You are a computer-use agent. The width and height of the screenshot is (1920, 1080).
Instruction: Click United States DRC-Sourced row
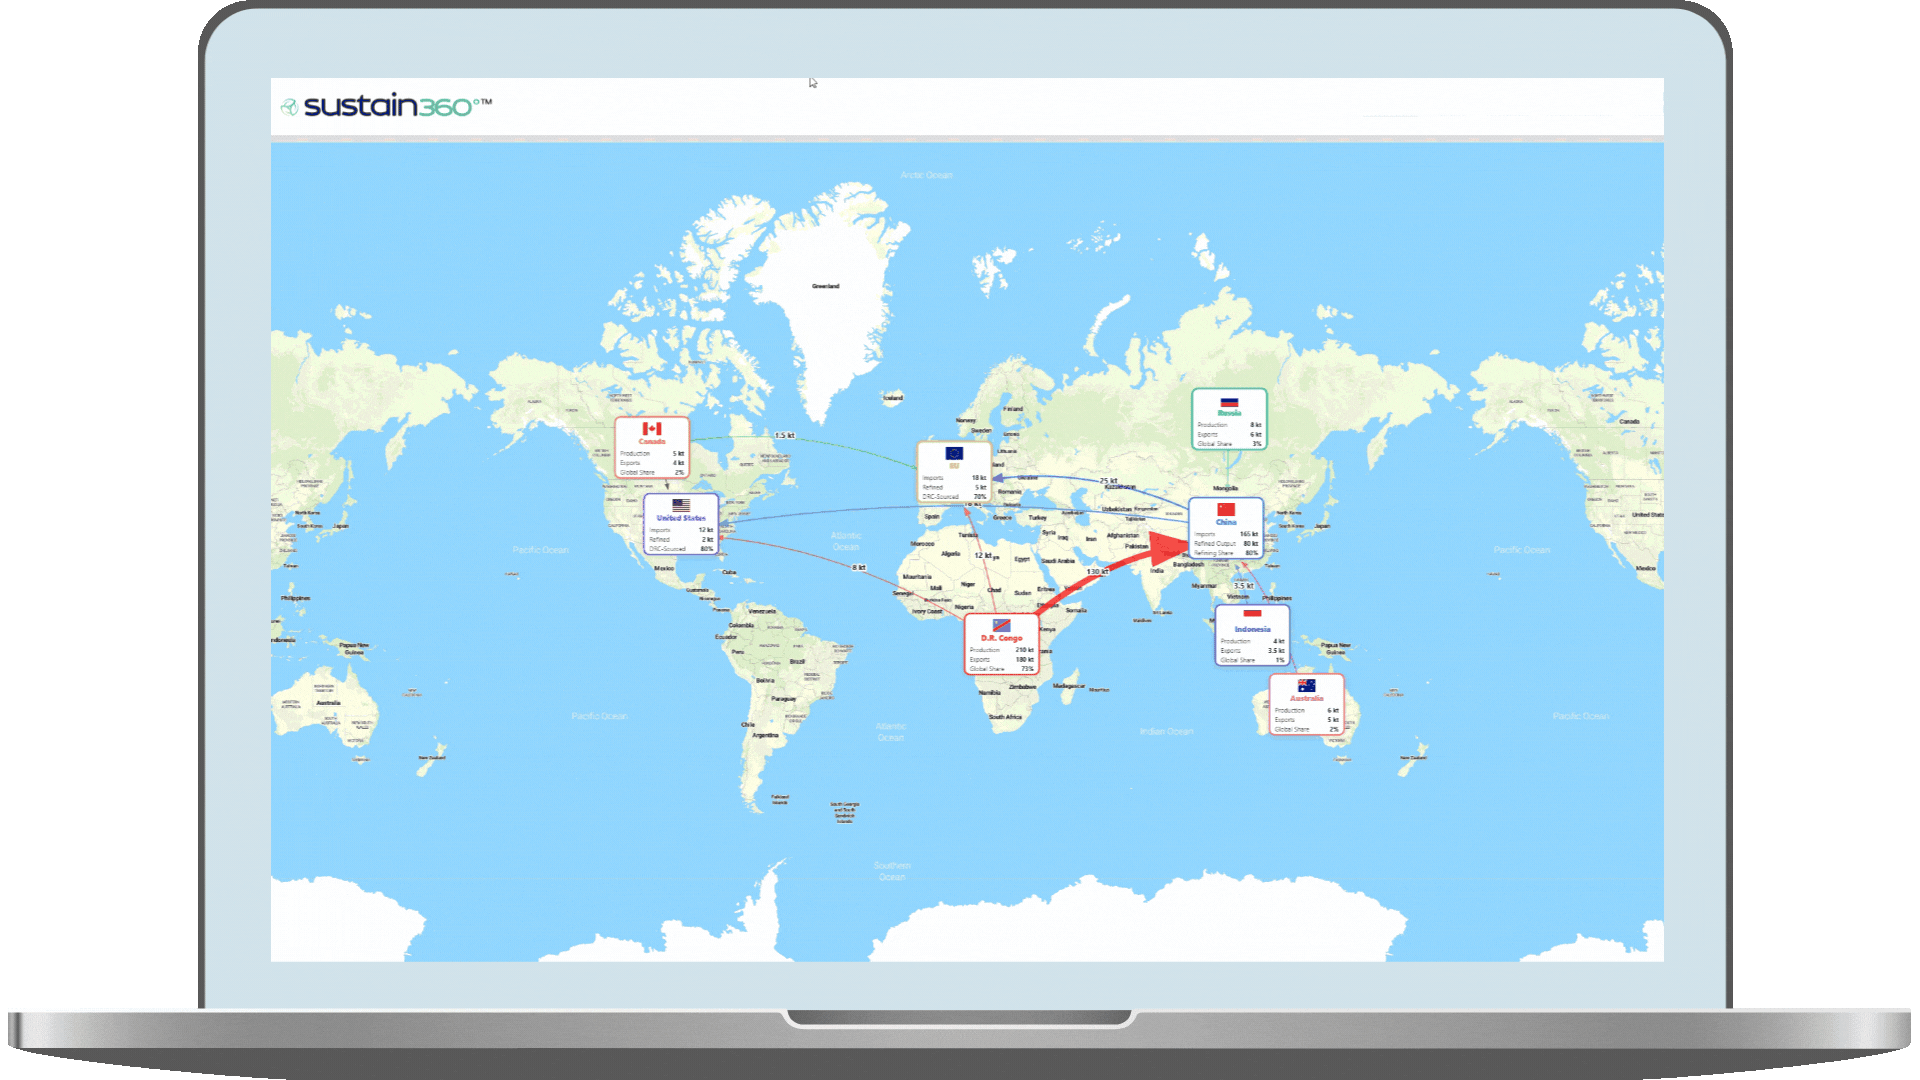pos(680,549)
